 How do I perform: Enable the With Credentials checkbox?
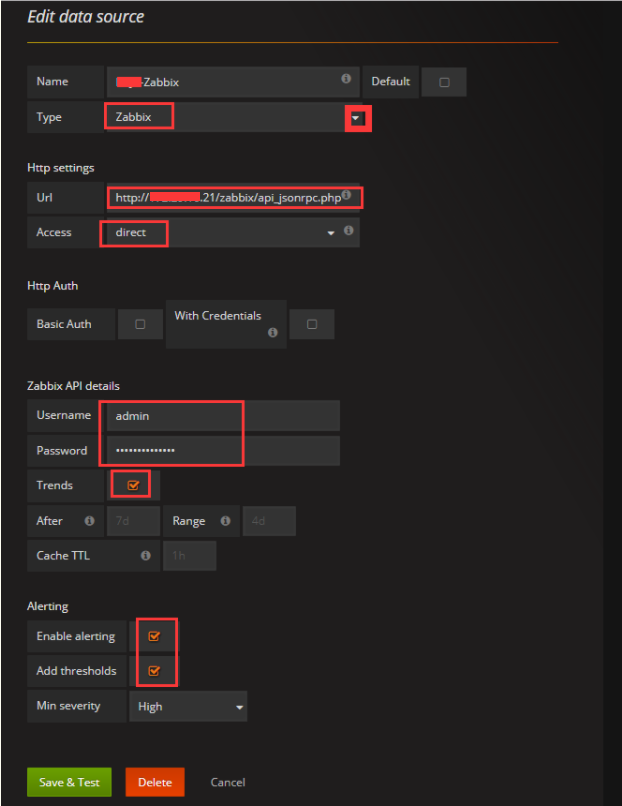pyautogui.click(x=312, y=324)
